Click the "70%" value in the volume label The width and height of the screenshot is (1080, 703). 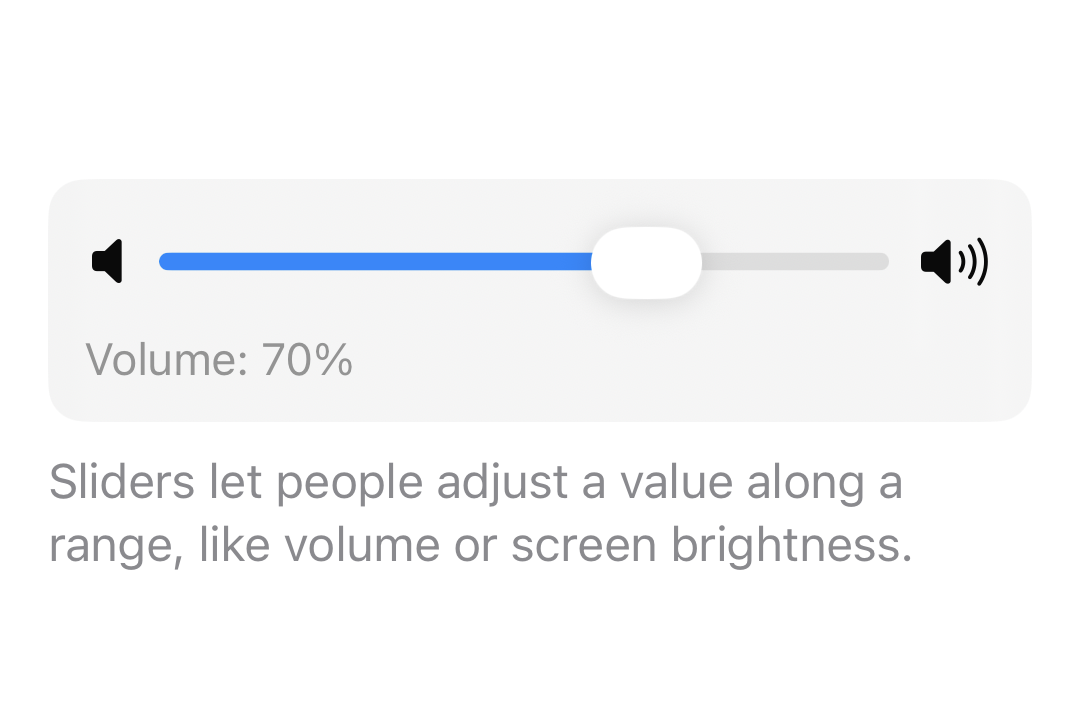click(307, 360)
